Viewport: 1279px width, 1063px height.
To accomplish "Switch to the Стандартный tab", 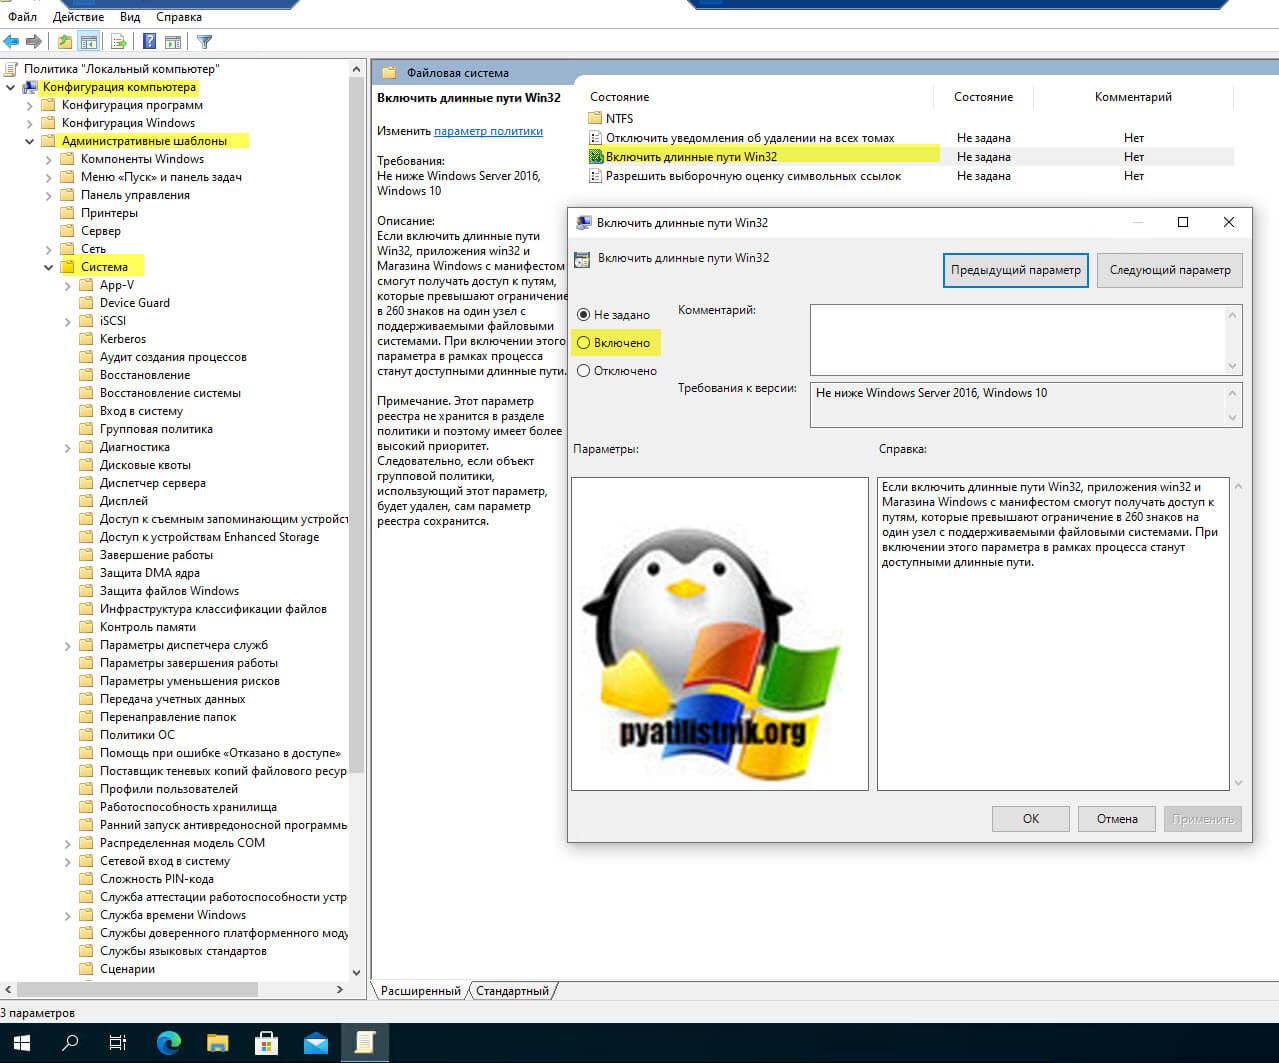I will tap(512, 991).
